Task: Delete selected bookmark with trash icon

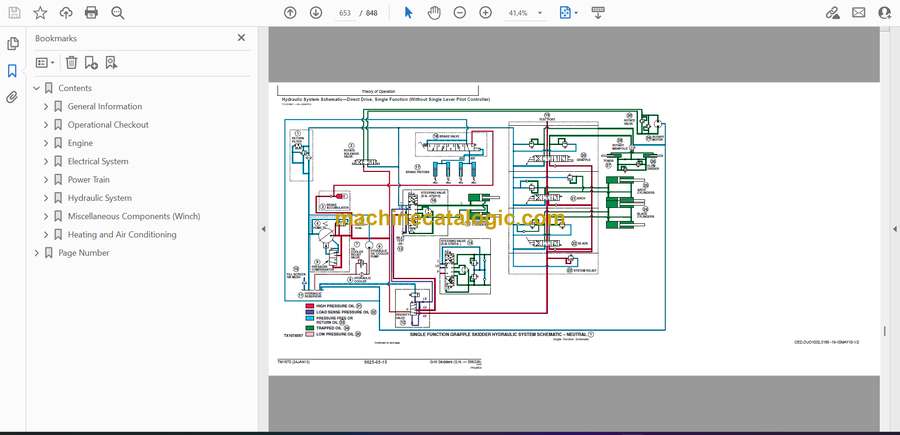Action: (71, 63)
